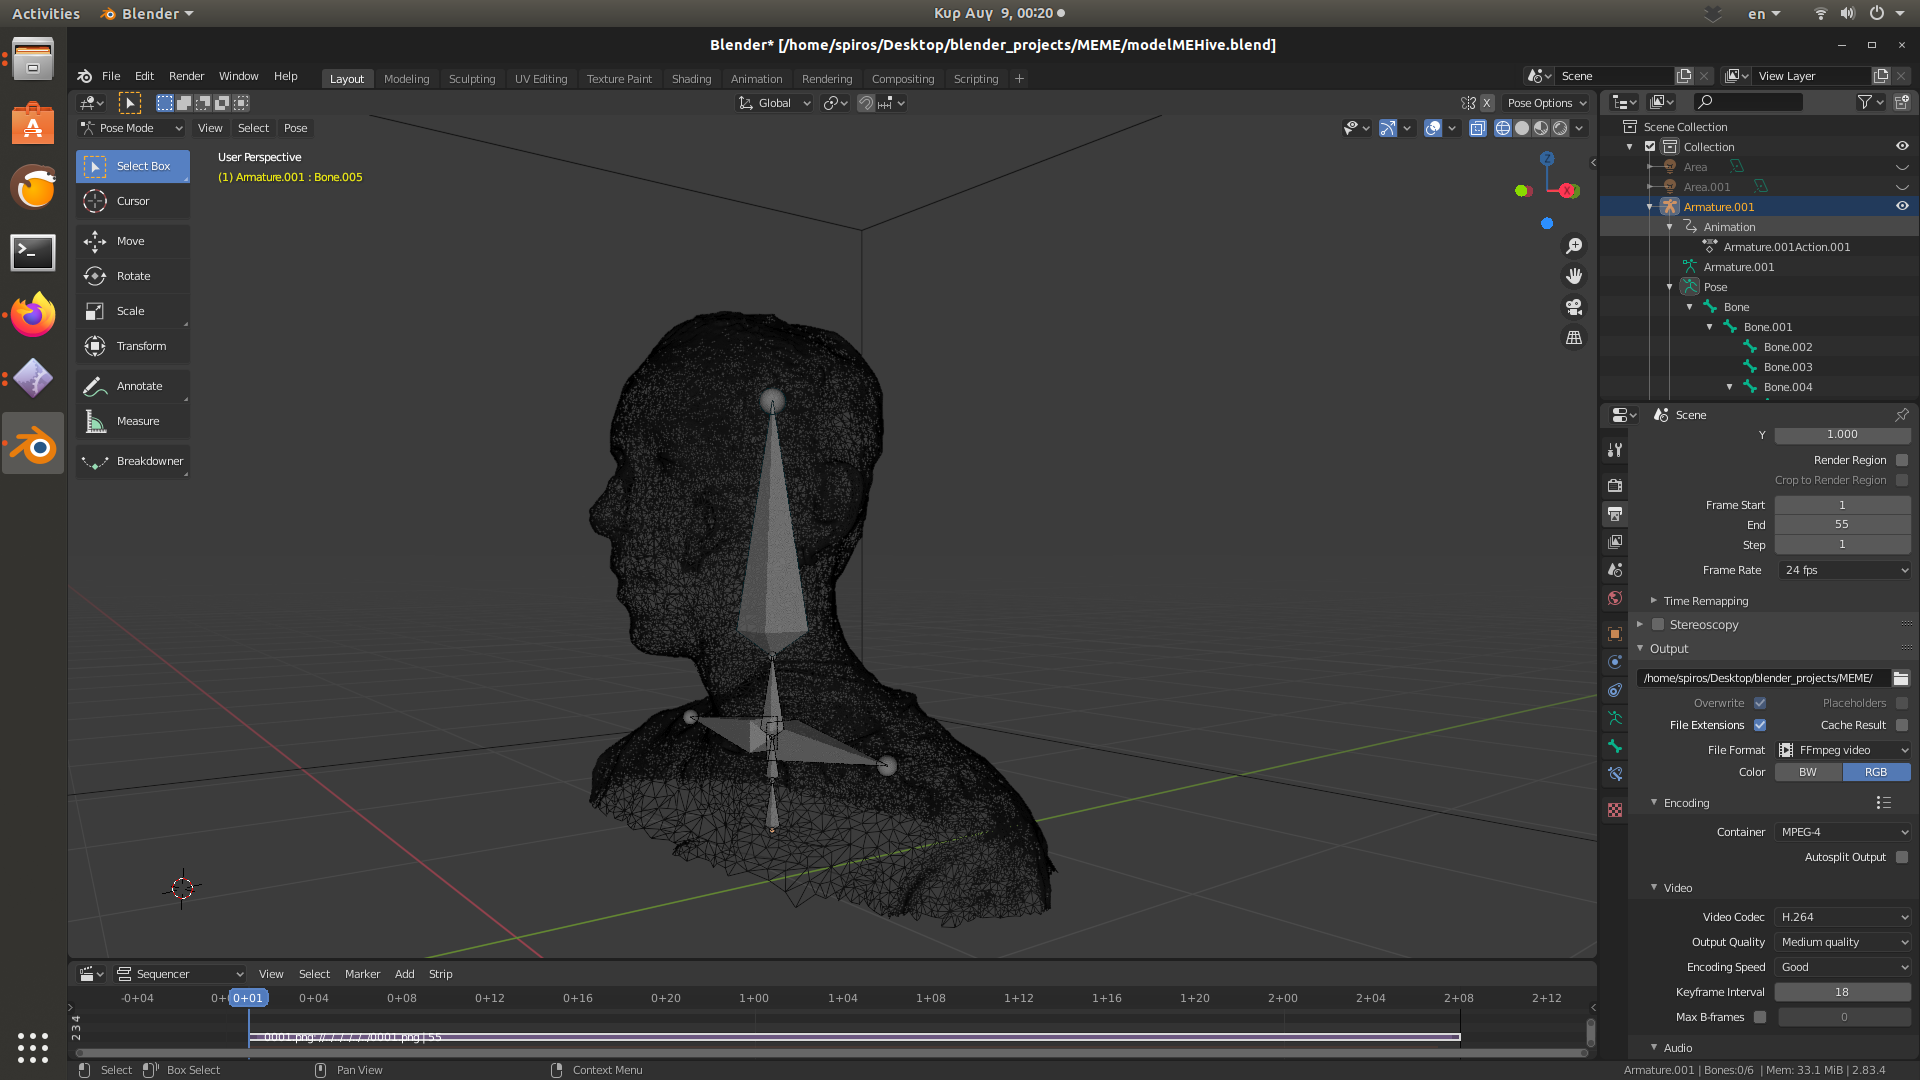Viewport: 1920px width, 1080px height.
Task: Switch to the Sculpting workspace tab
Action: click(x=472, y=79)
